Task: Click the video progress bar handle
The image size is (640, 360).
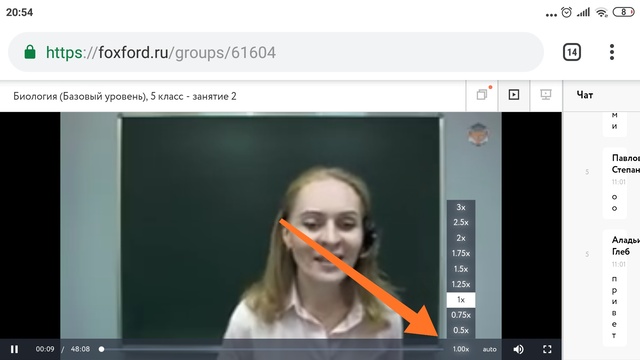Action: pos(102,349)
